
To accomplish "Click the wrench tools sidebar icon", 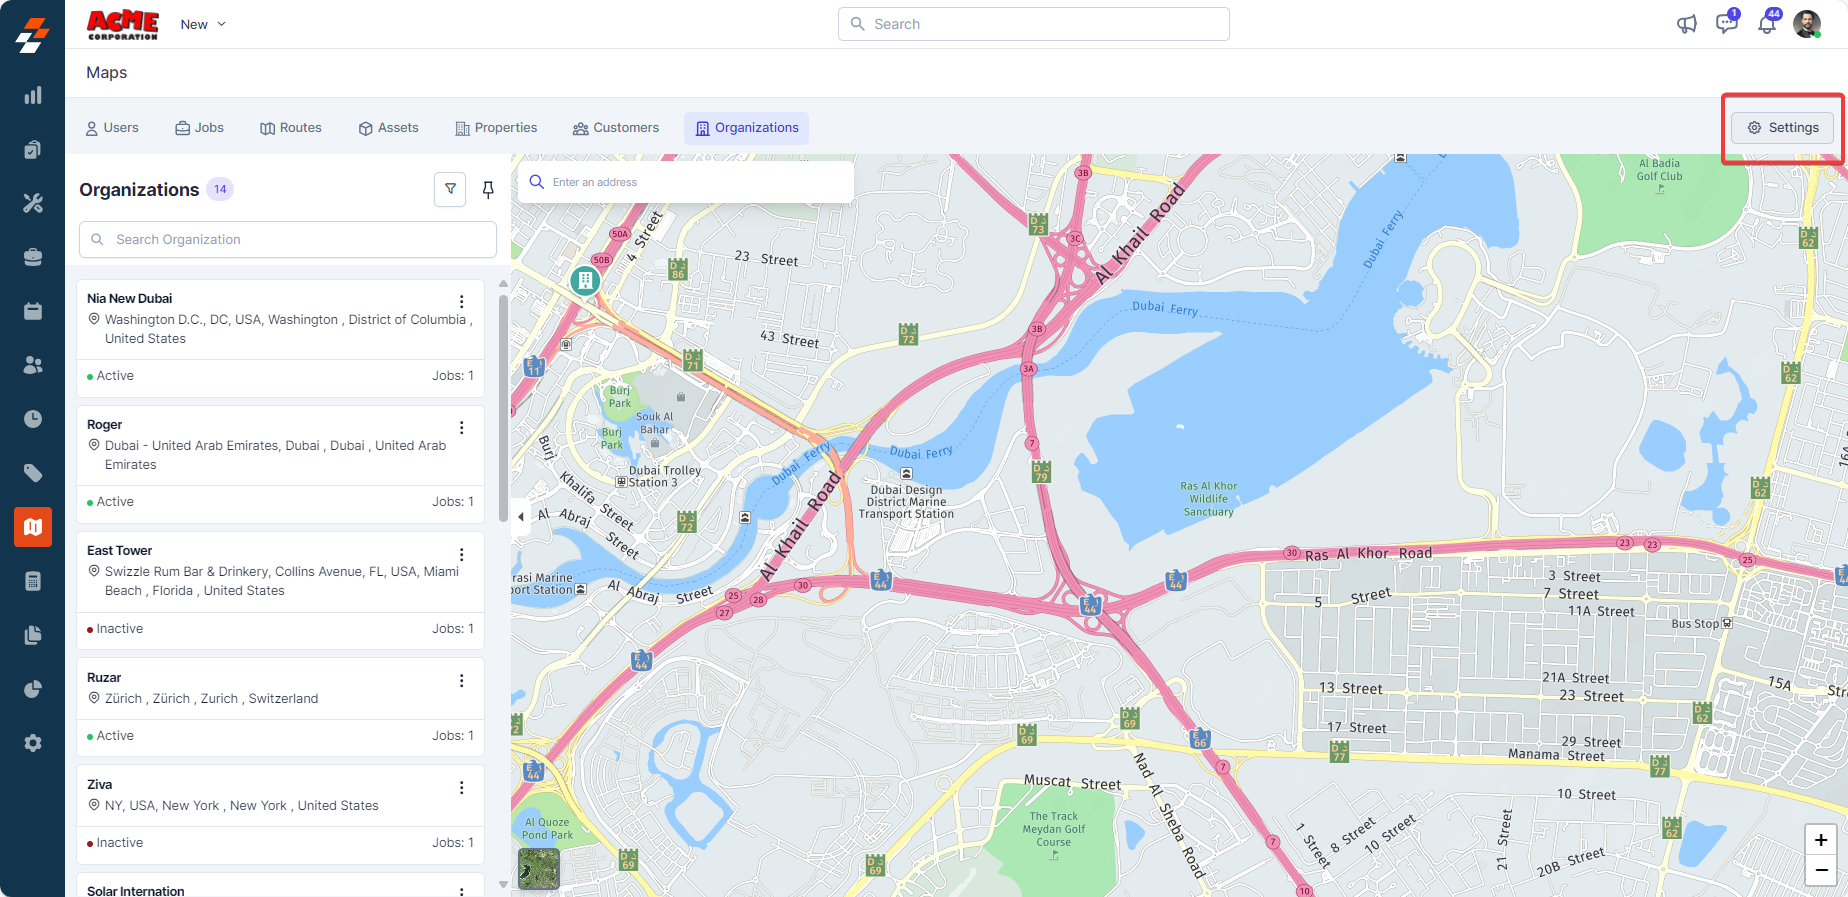I will click(33, 203).
